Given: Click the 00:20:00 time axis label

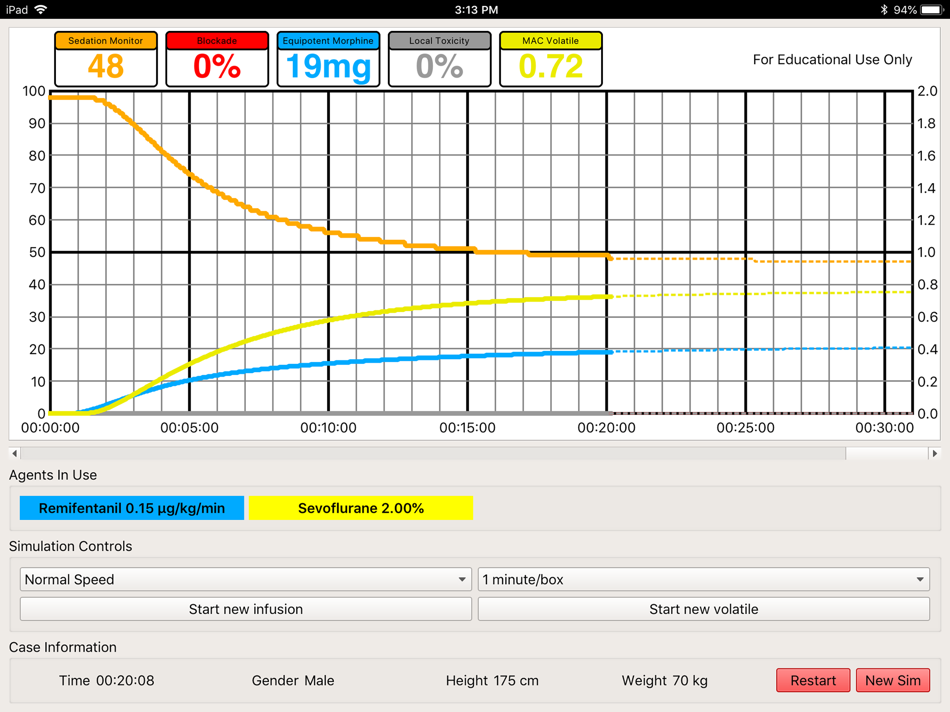Looking at the screenshot, I should [606, 428].
